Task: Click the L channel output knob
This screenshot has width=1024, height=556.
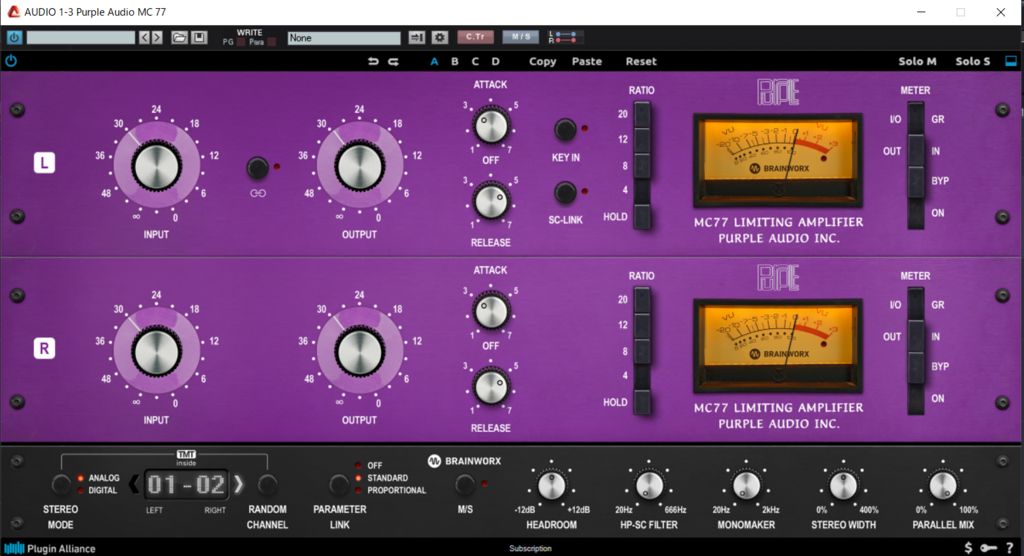Action: tap(359, 167)
